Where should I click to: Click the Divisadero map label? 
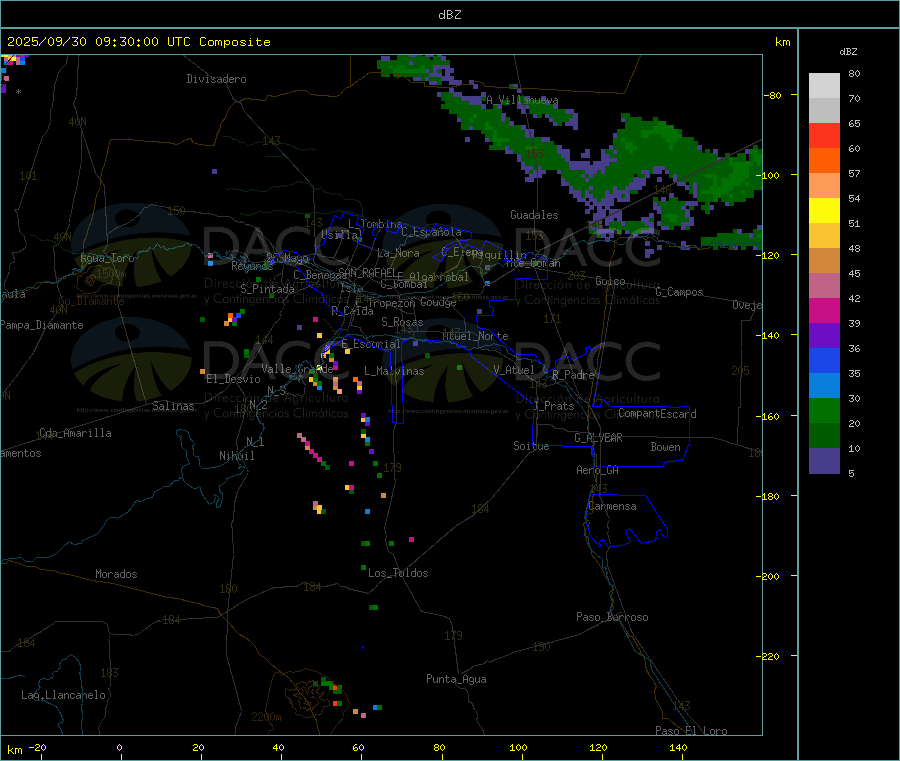(x=216, y=79)
